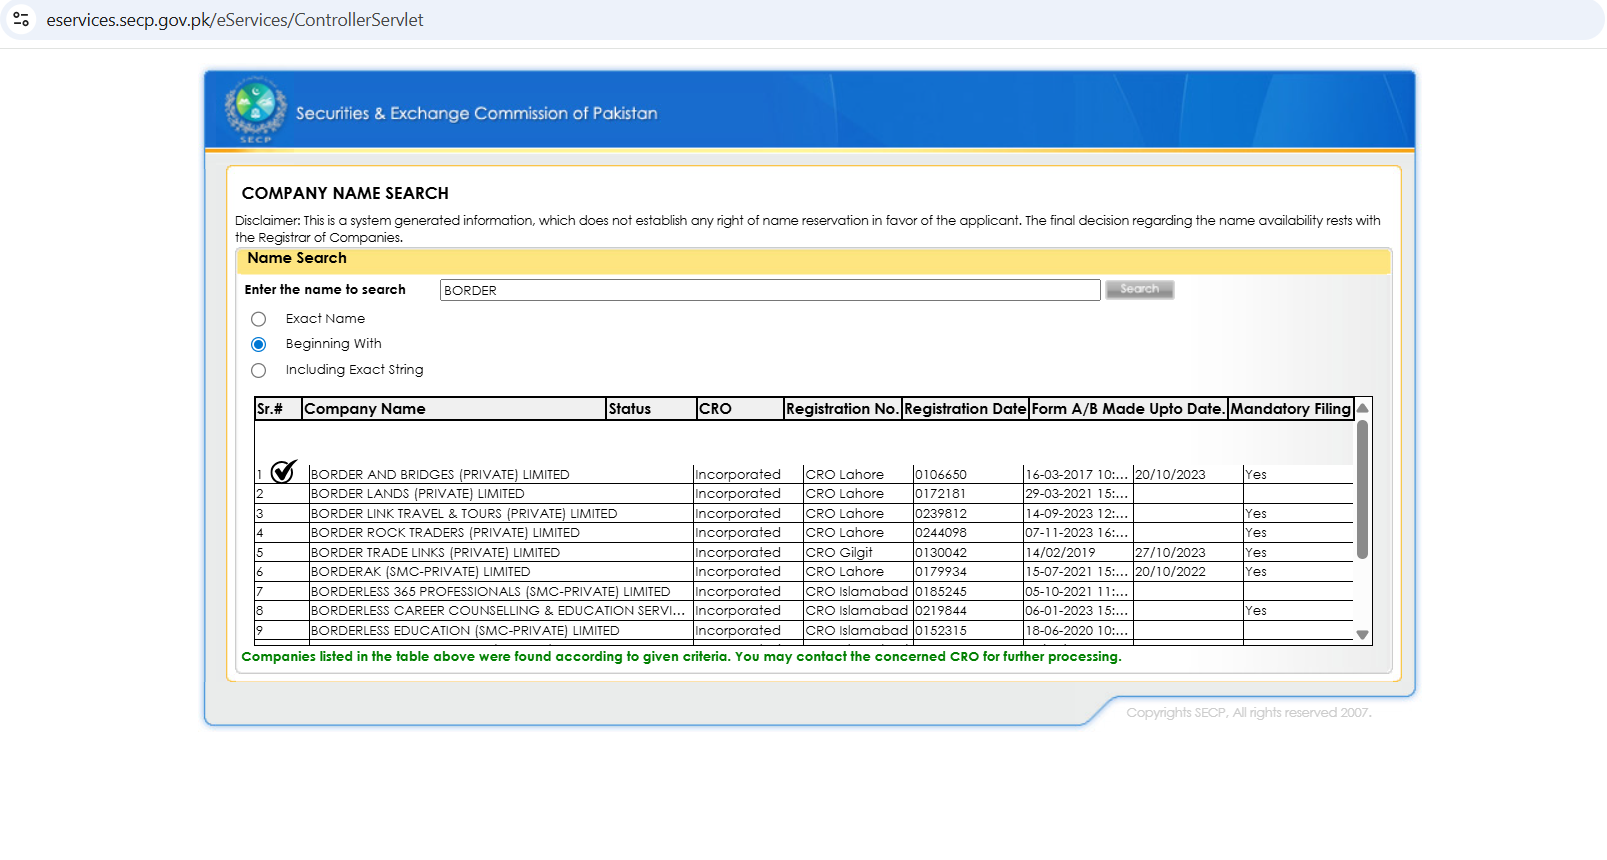The width and height of the screenshot is (1607, 860).
Task: Click registration number 0244098
Action: (941, 533)
